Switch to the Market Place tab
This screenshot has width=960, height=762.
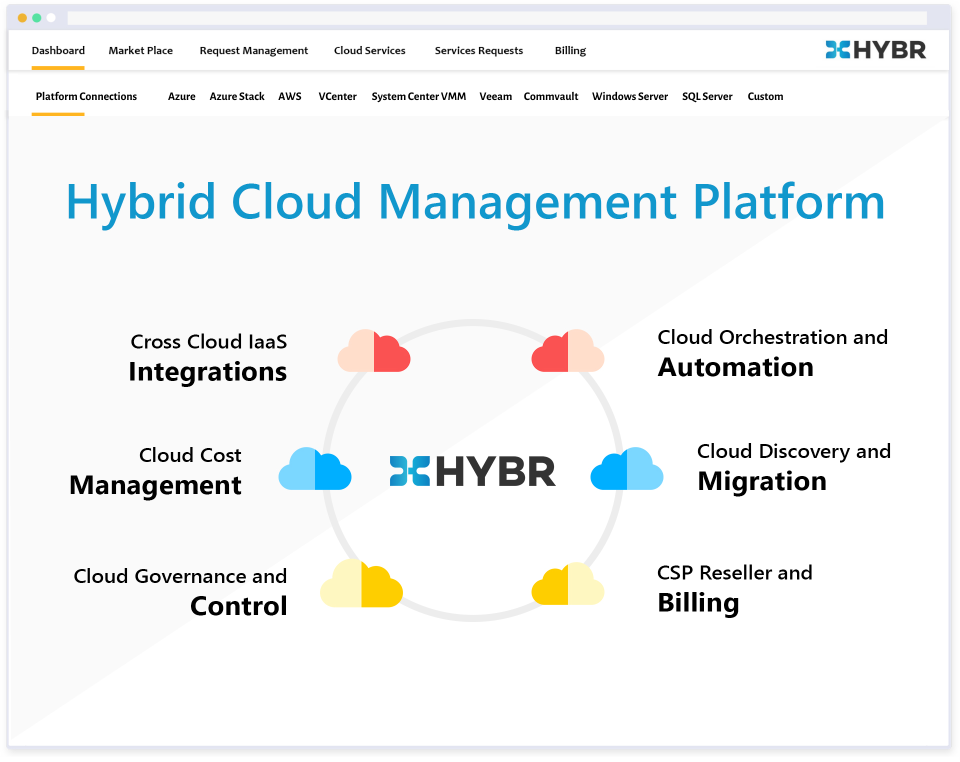point(140,50)
